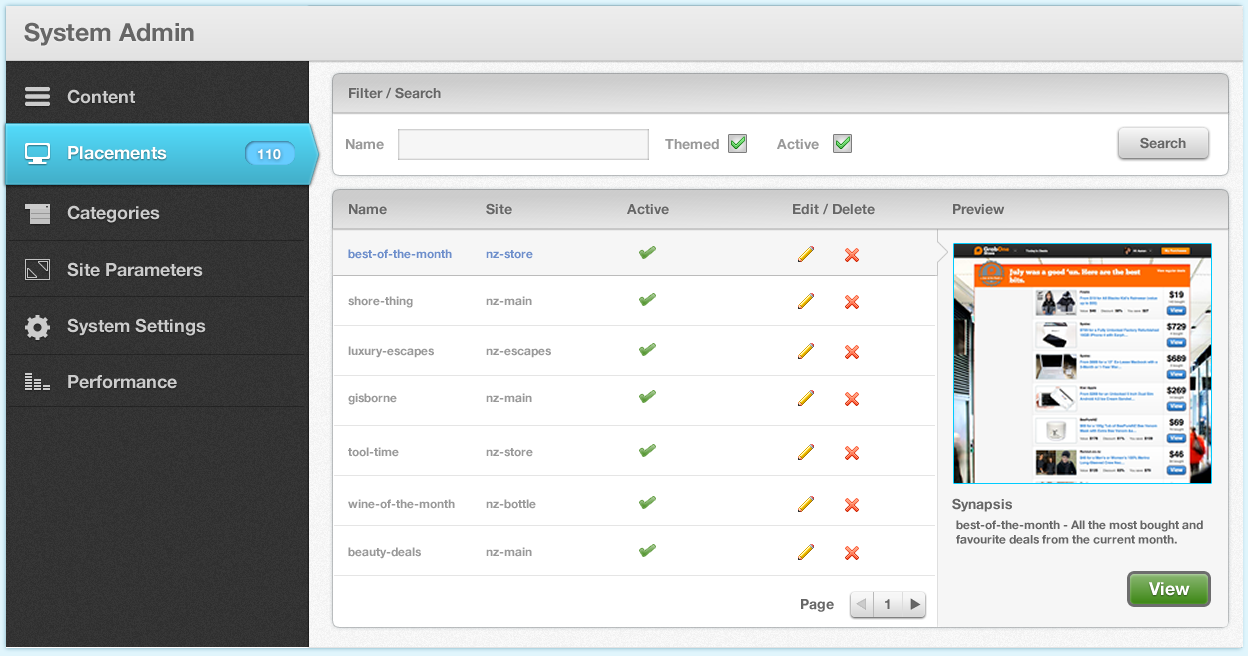Click active checkmark for shore-thing
1248x656 pixels.
point(647,300)
